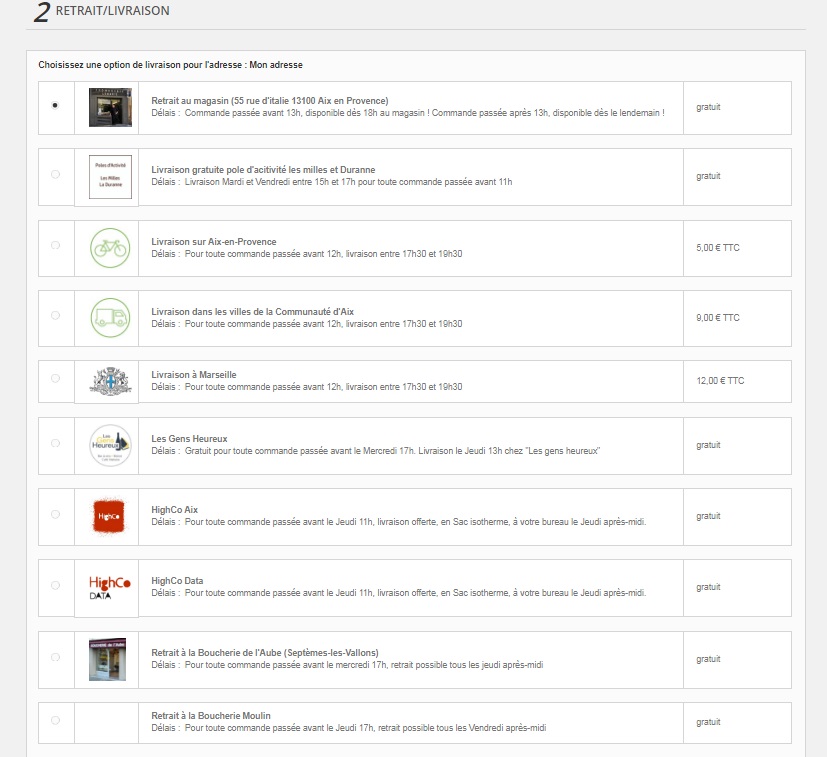Click 'gratuit' in the Boucherie Moulin row
This screenshot has width=827, height=757.
pyautogui.click(x=708, y=722)
